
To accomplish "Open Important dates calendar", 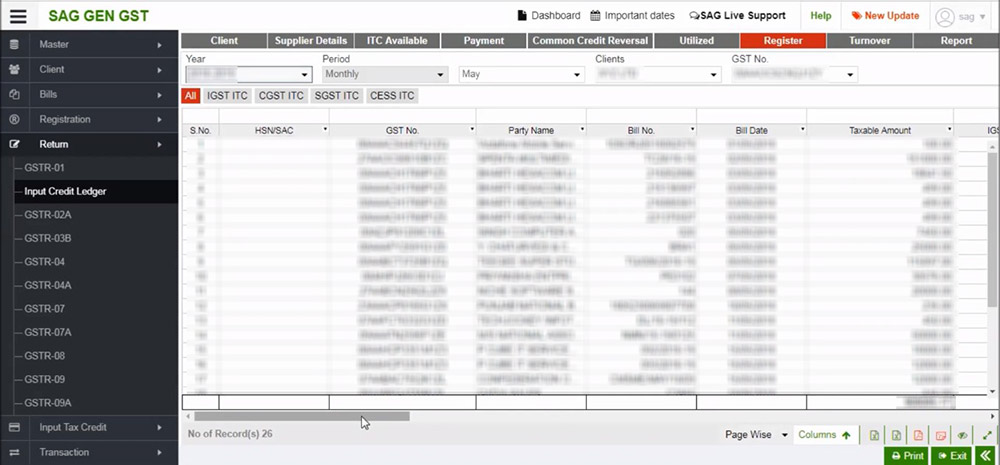I will [634, 16].
